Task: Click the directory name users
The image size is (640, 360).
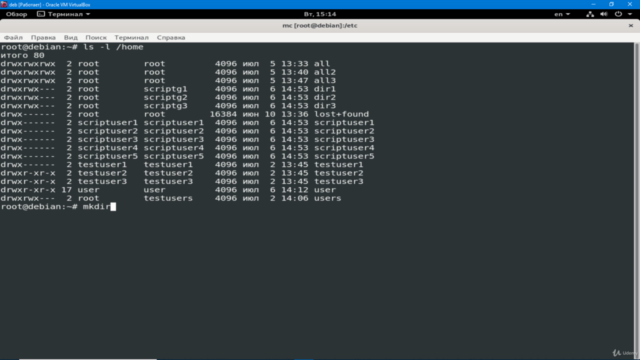Action: click(327, 198)
